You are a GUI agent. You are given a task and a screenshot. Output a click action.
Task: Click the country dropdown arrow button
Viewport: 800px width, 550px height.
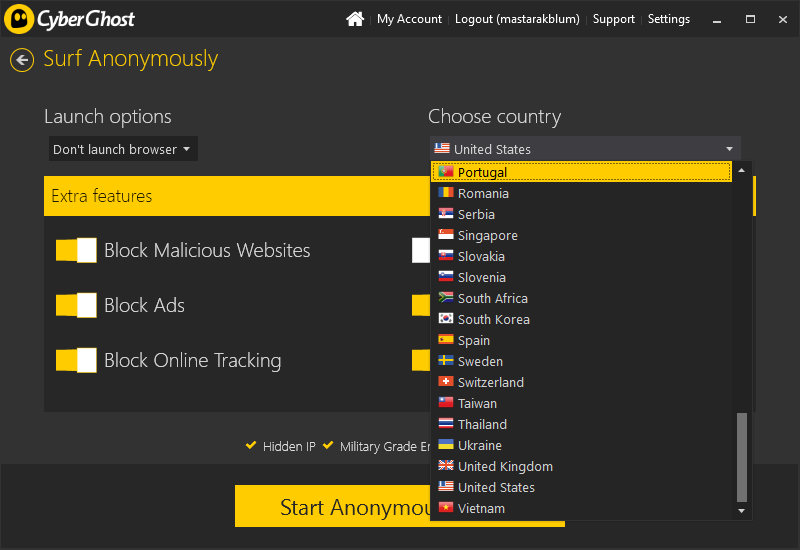point(729,149)
